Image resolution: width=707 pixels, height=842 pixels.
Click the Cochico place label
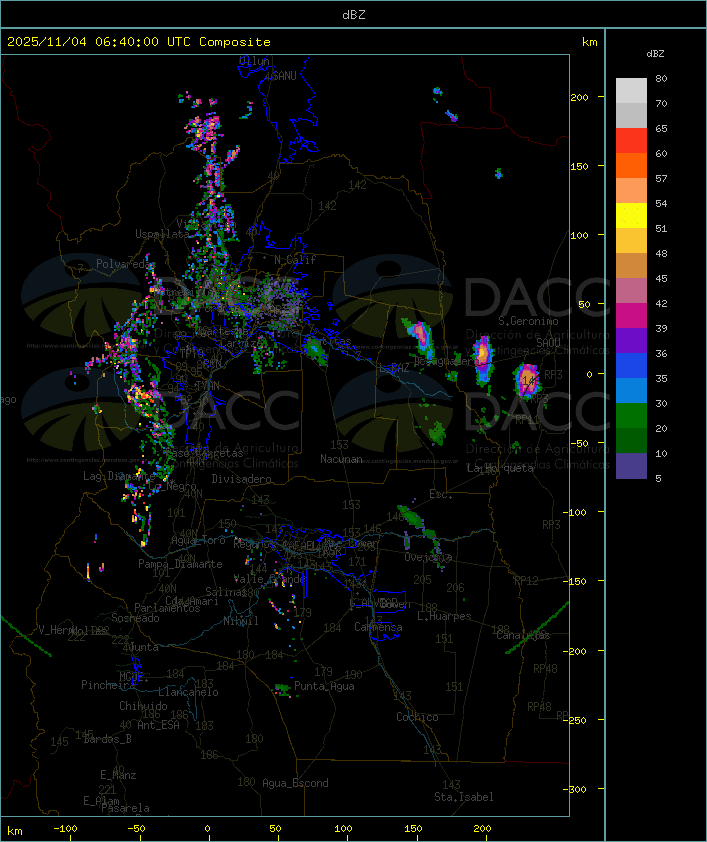[x=417, y=717]
